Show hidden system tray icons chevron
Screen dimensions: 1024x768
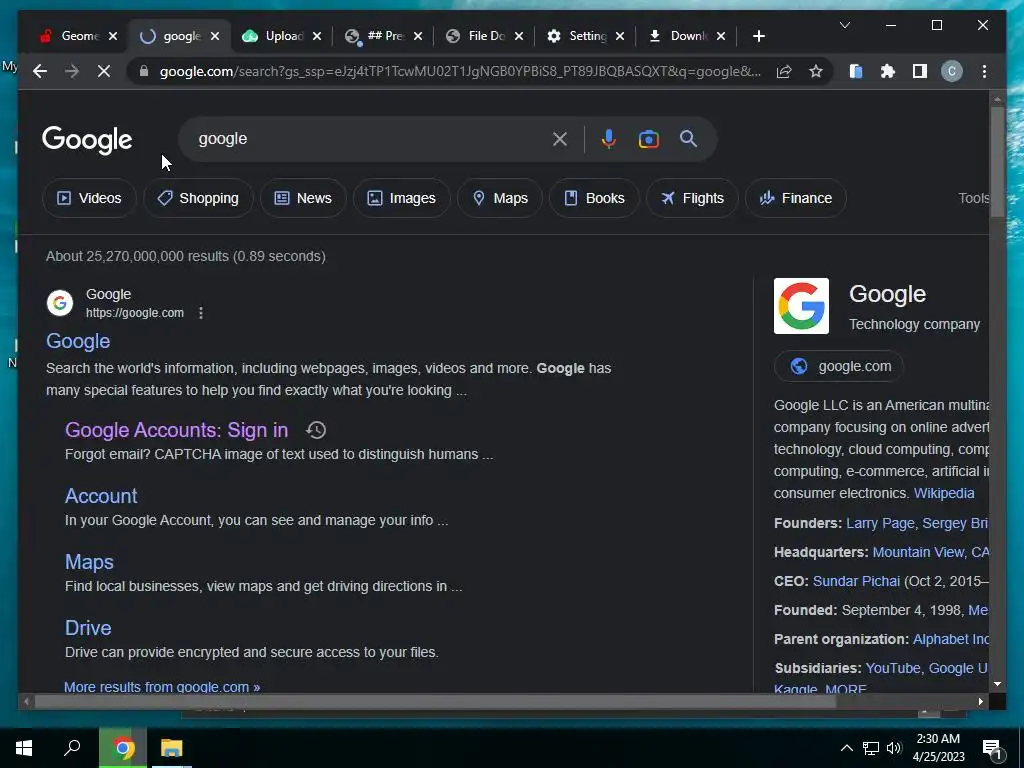click(x=846, y=748)
